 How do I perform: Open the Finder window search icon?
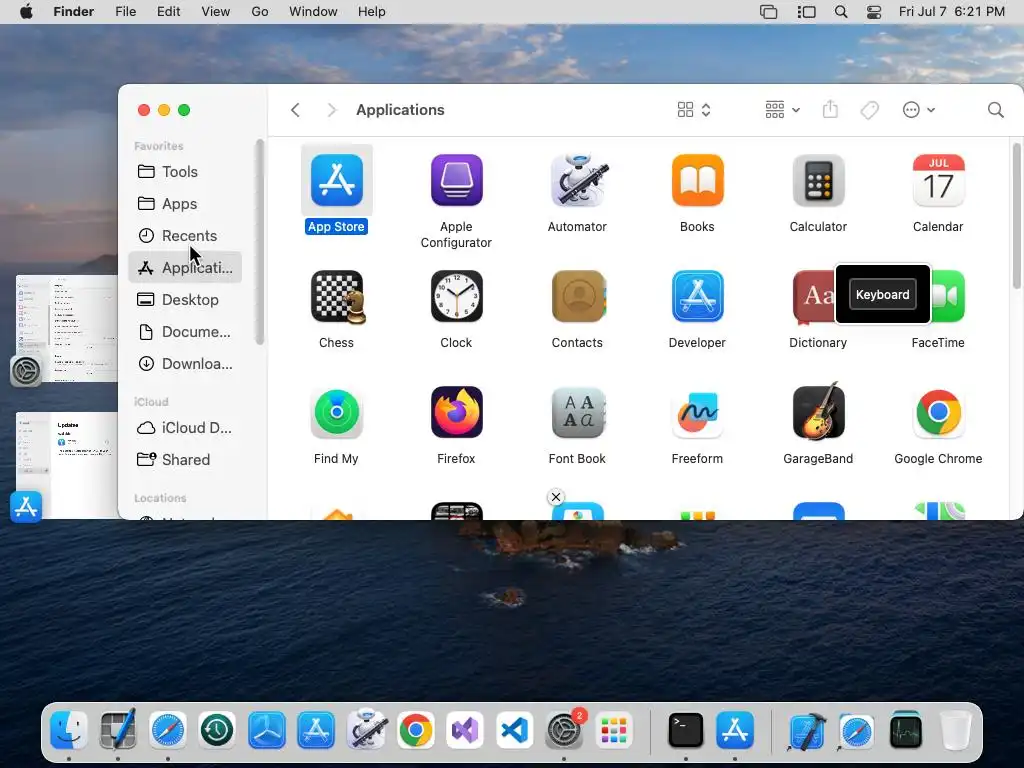point(995,110)
